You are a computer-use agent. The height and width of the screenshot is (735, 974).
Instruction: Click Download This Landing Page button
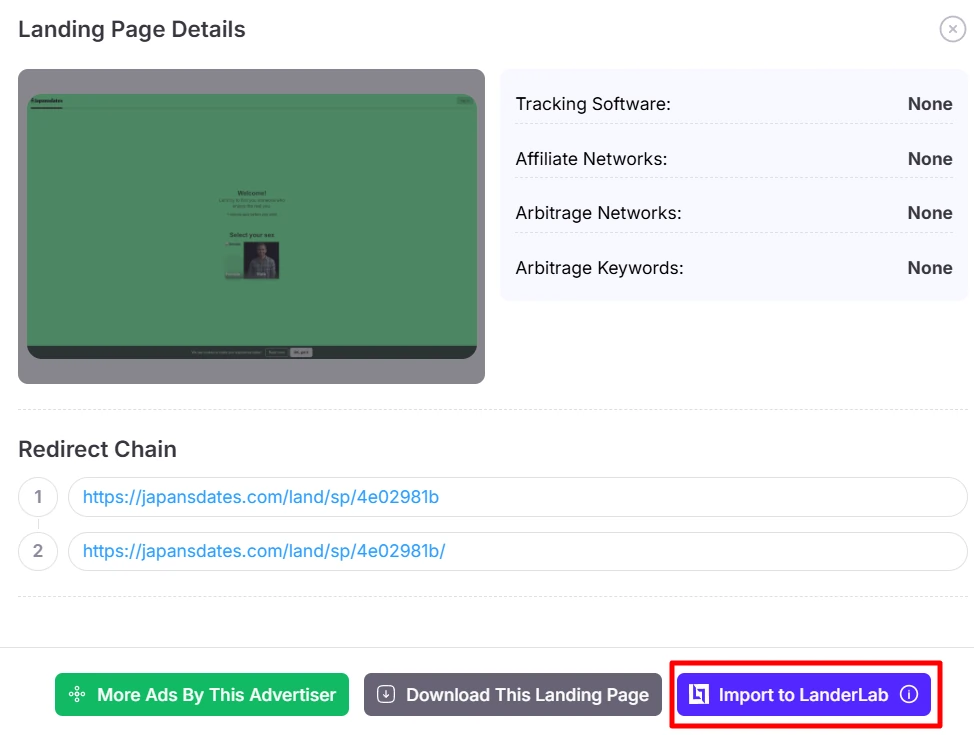tap(512, 695)
